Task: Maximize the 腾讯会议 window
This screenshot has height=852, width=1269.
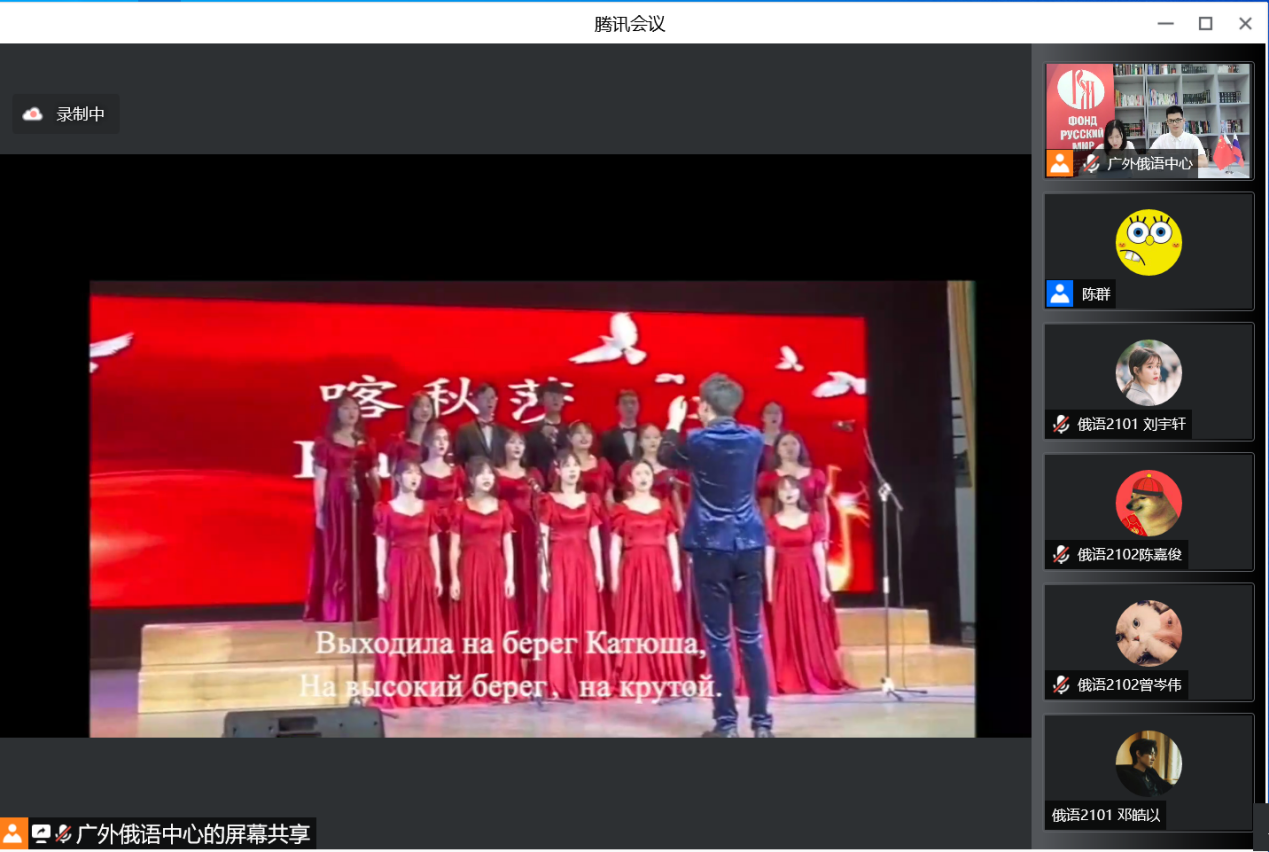Action: [1205, 23]
